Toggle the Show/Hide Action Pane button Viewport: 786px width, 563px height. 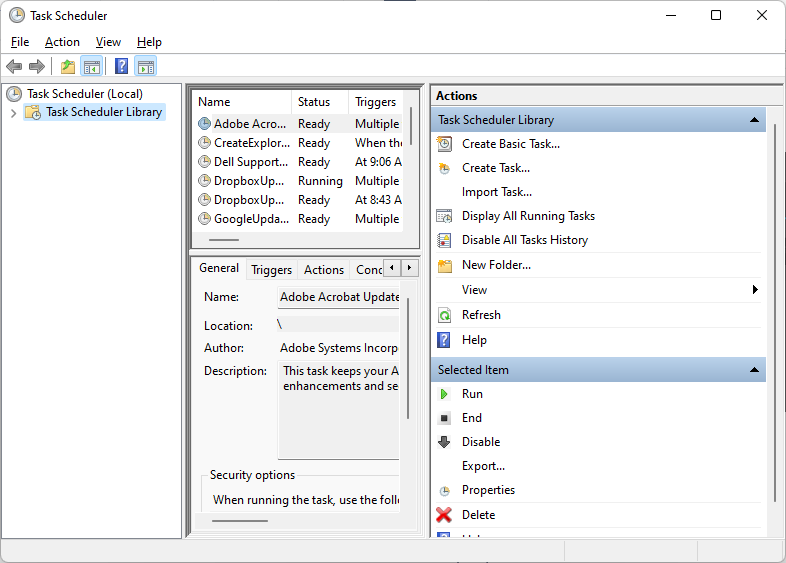pyautogui.click(x=146, y=67)
